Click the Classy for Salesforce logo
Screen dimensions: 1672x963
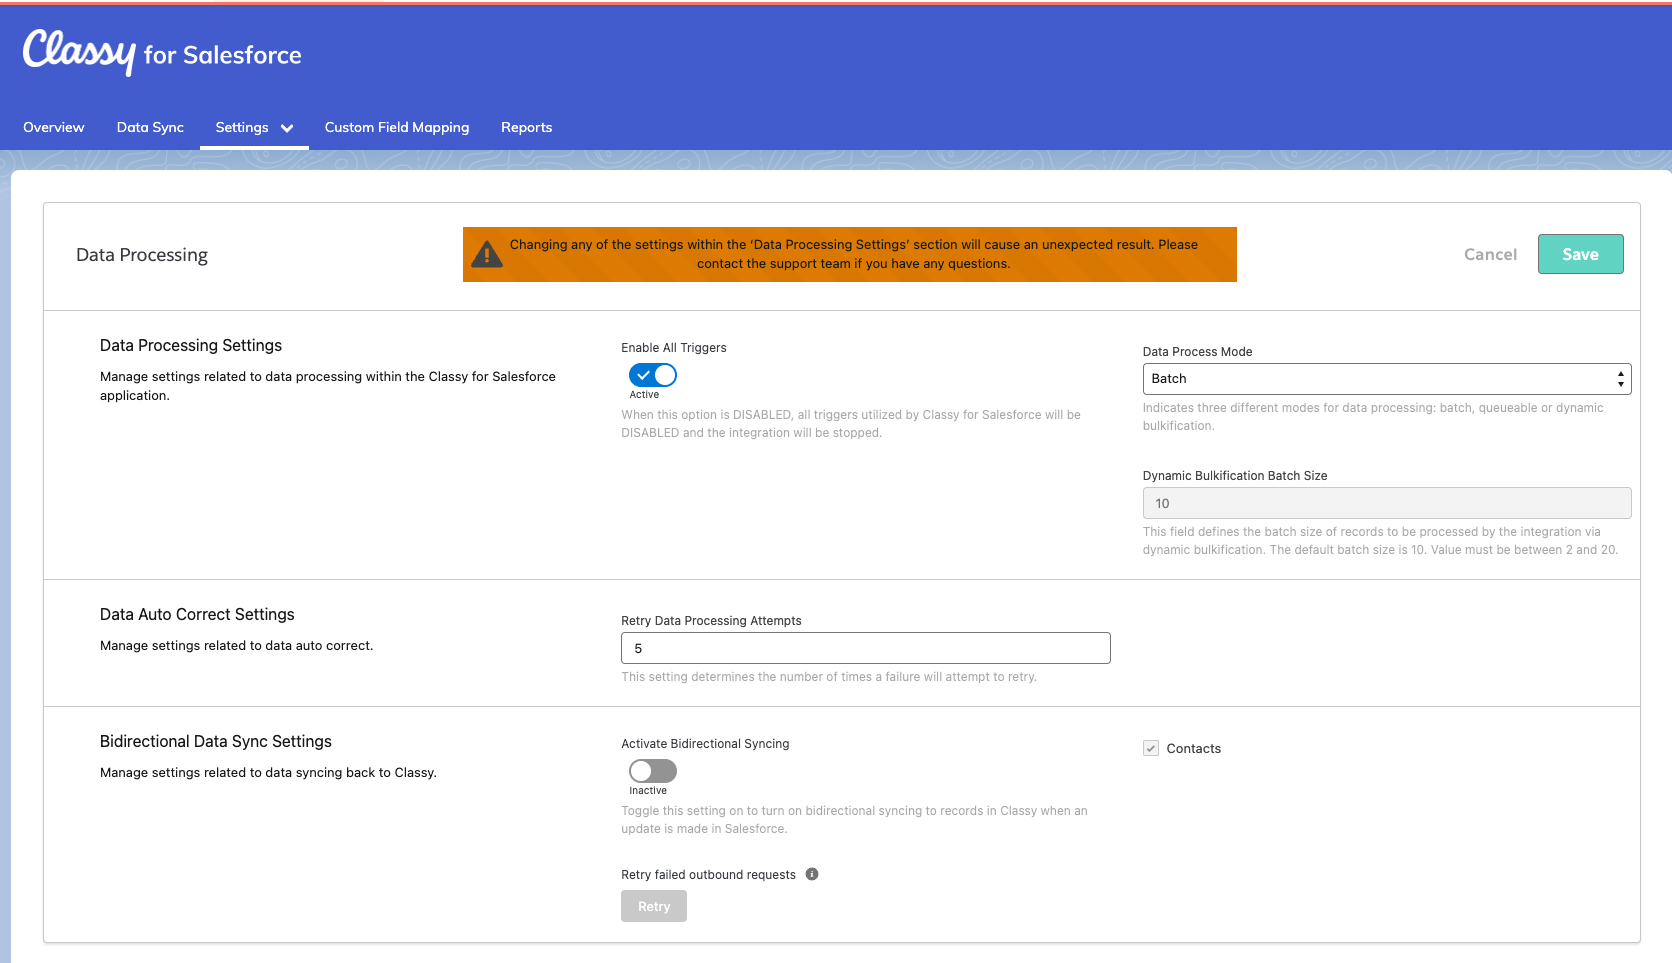click(x=162, y=52)
